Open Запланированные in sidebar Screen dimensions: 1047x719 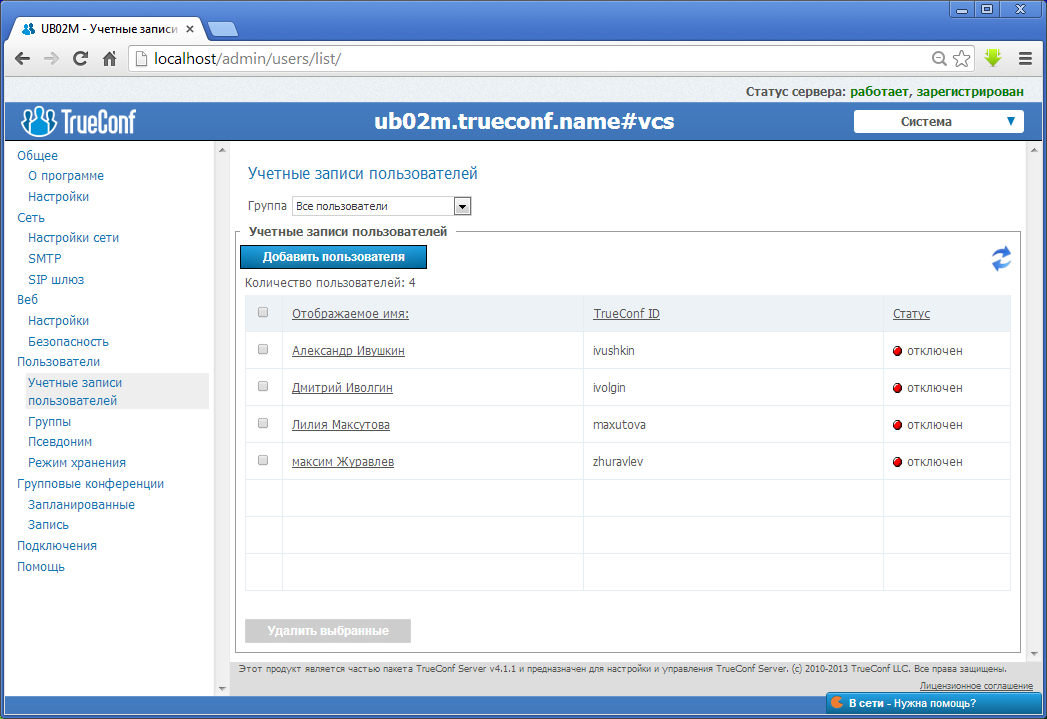(81, 505)
